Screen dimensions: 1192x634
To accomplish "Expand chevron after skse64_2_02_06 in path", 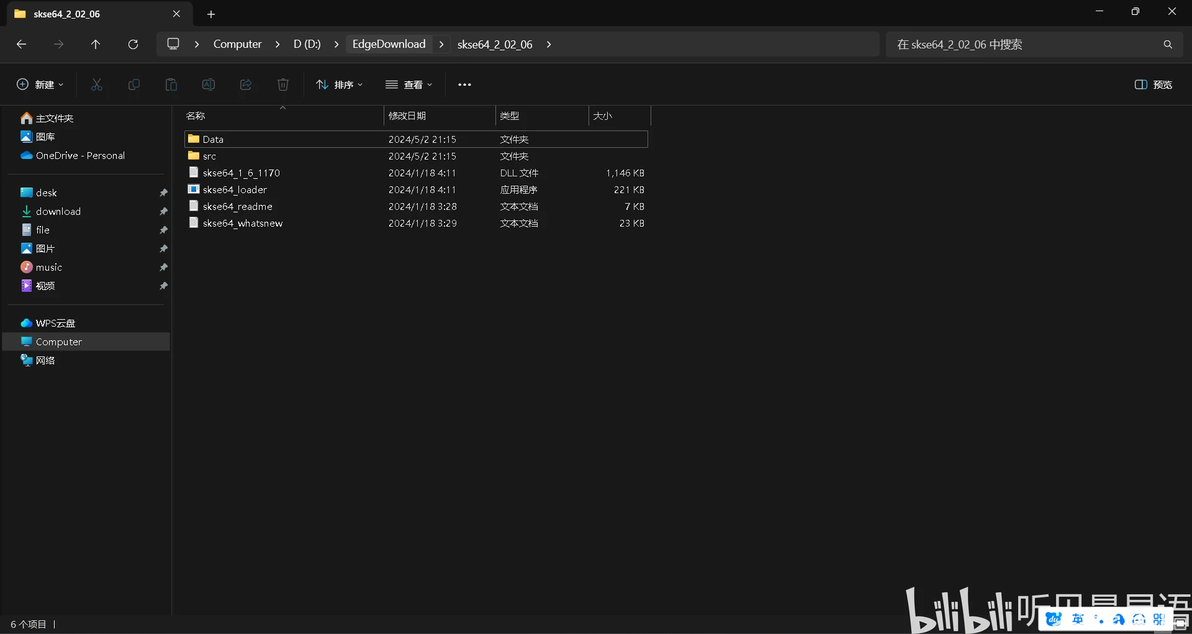I will click(x=547, y=44).
